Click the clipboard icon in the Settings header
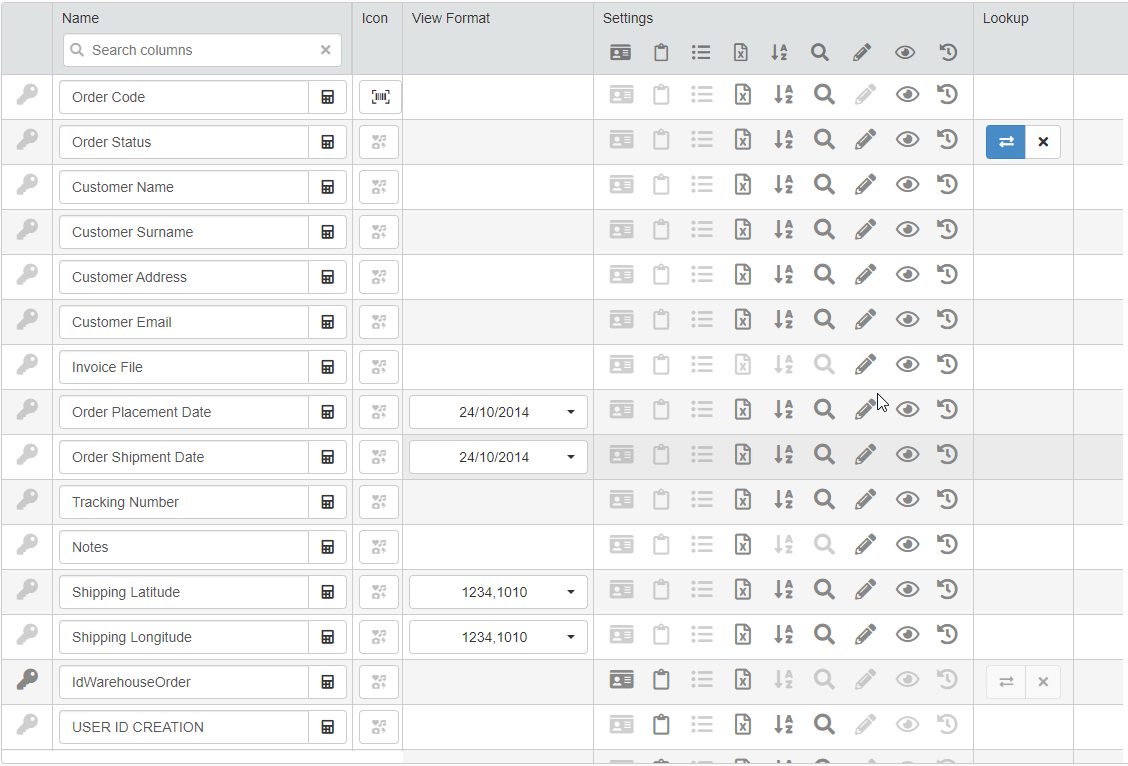The image size is (1128, 766). tap(661, 53)
